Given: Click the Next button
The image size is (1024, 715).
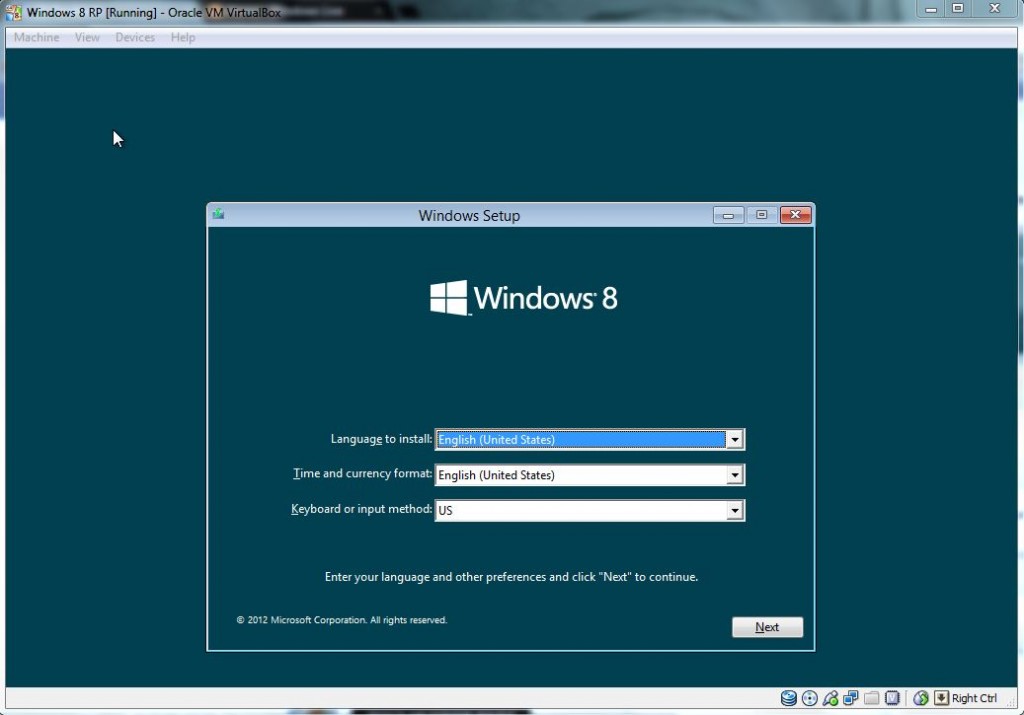Looking at the screenshot, I should click(767, 627).
